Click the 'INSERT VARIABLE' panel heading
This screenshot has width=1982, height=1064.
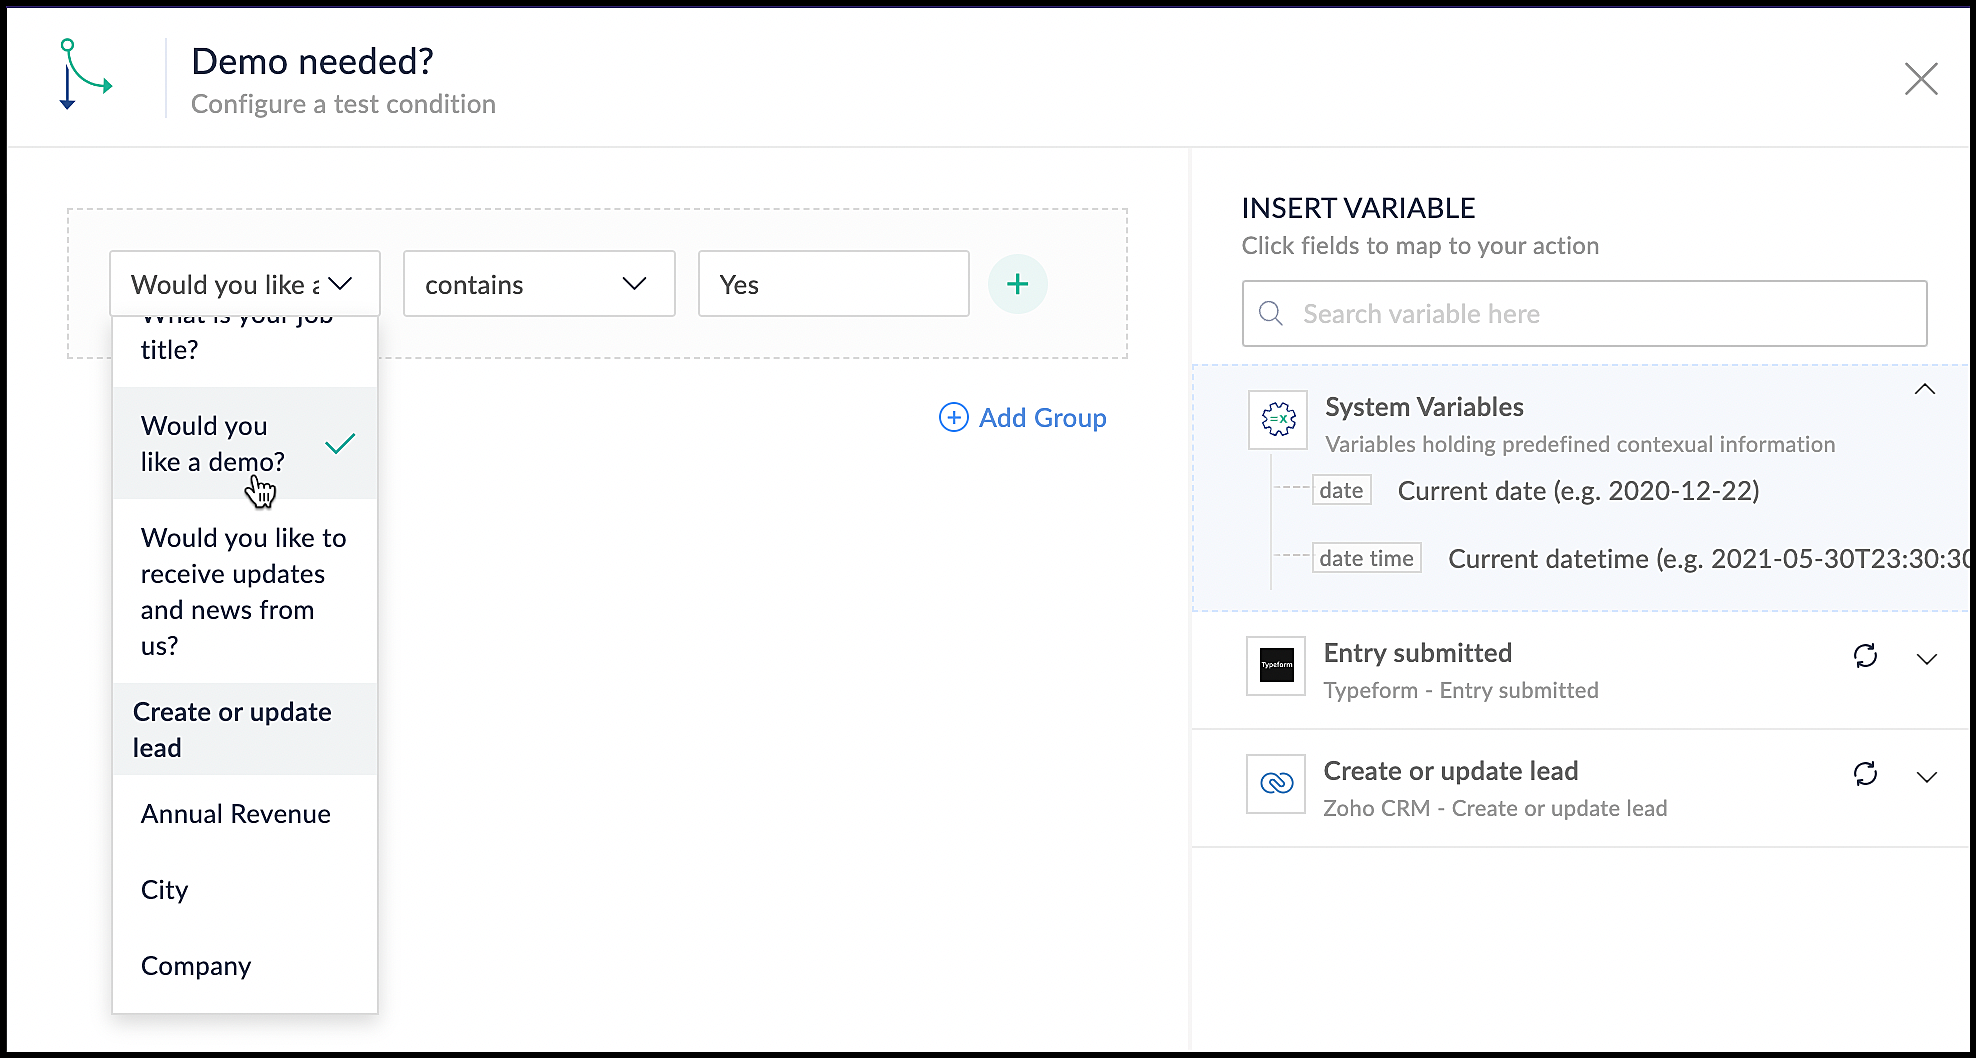(1358, 209)
